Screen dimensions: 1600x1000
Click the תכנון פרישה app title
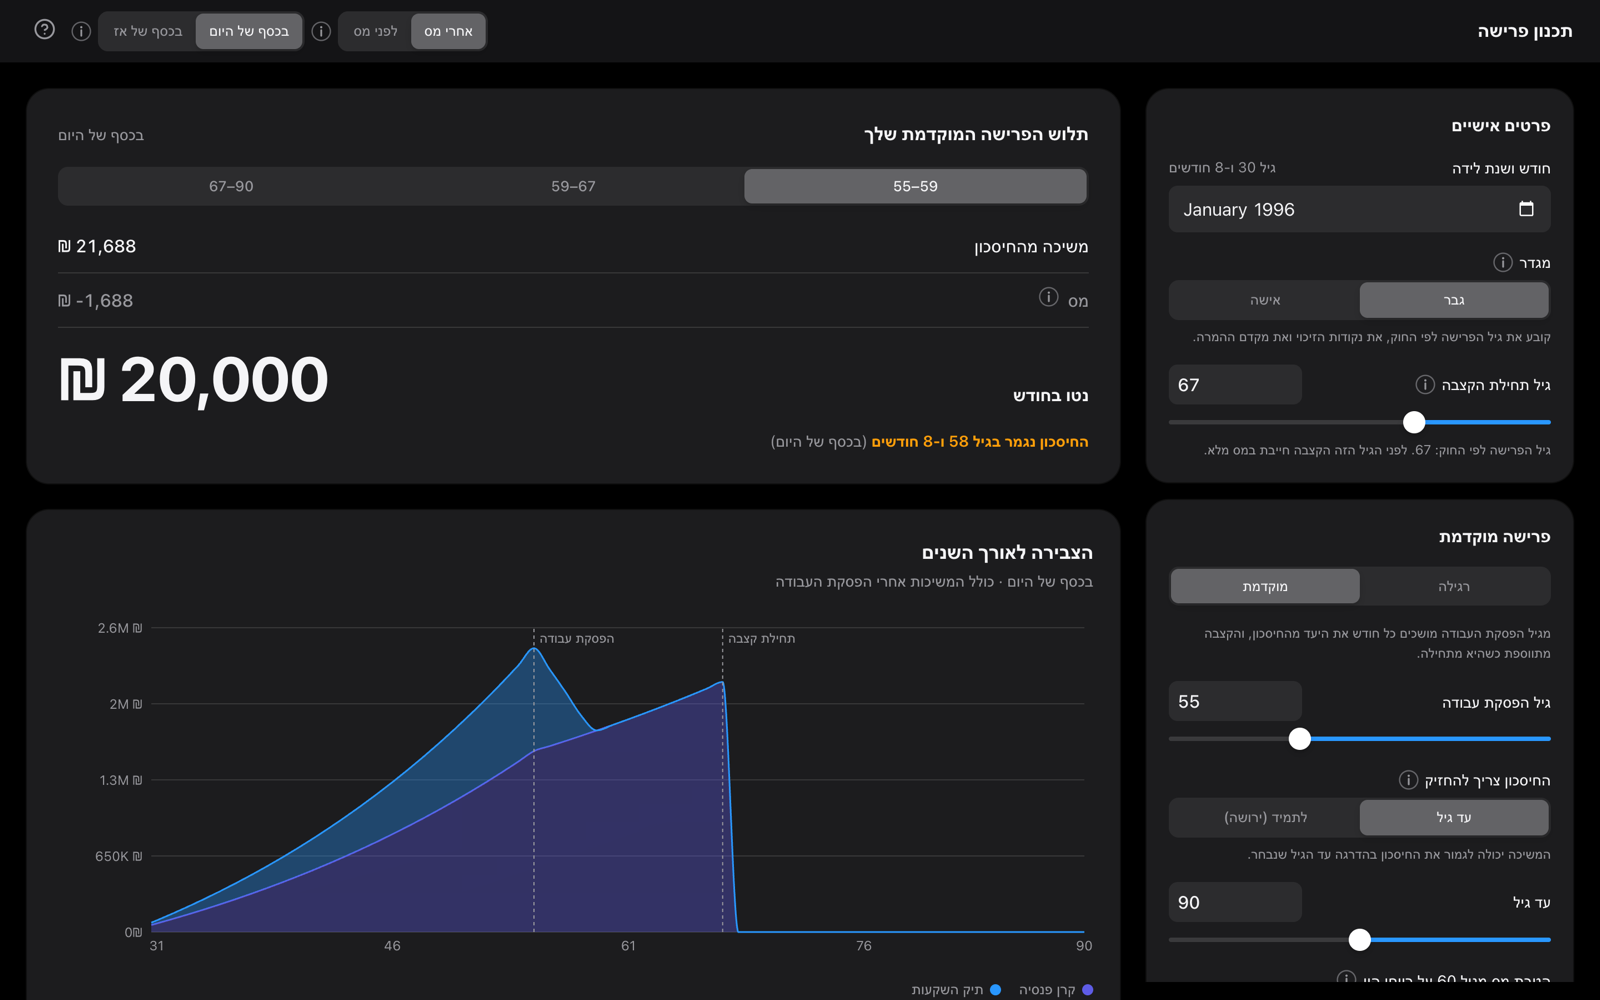(x=1525, y=31)
